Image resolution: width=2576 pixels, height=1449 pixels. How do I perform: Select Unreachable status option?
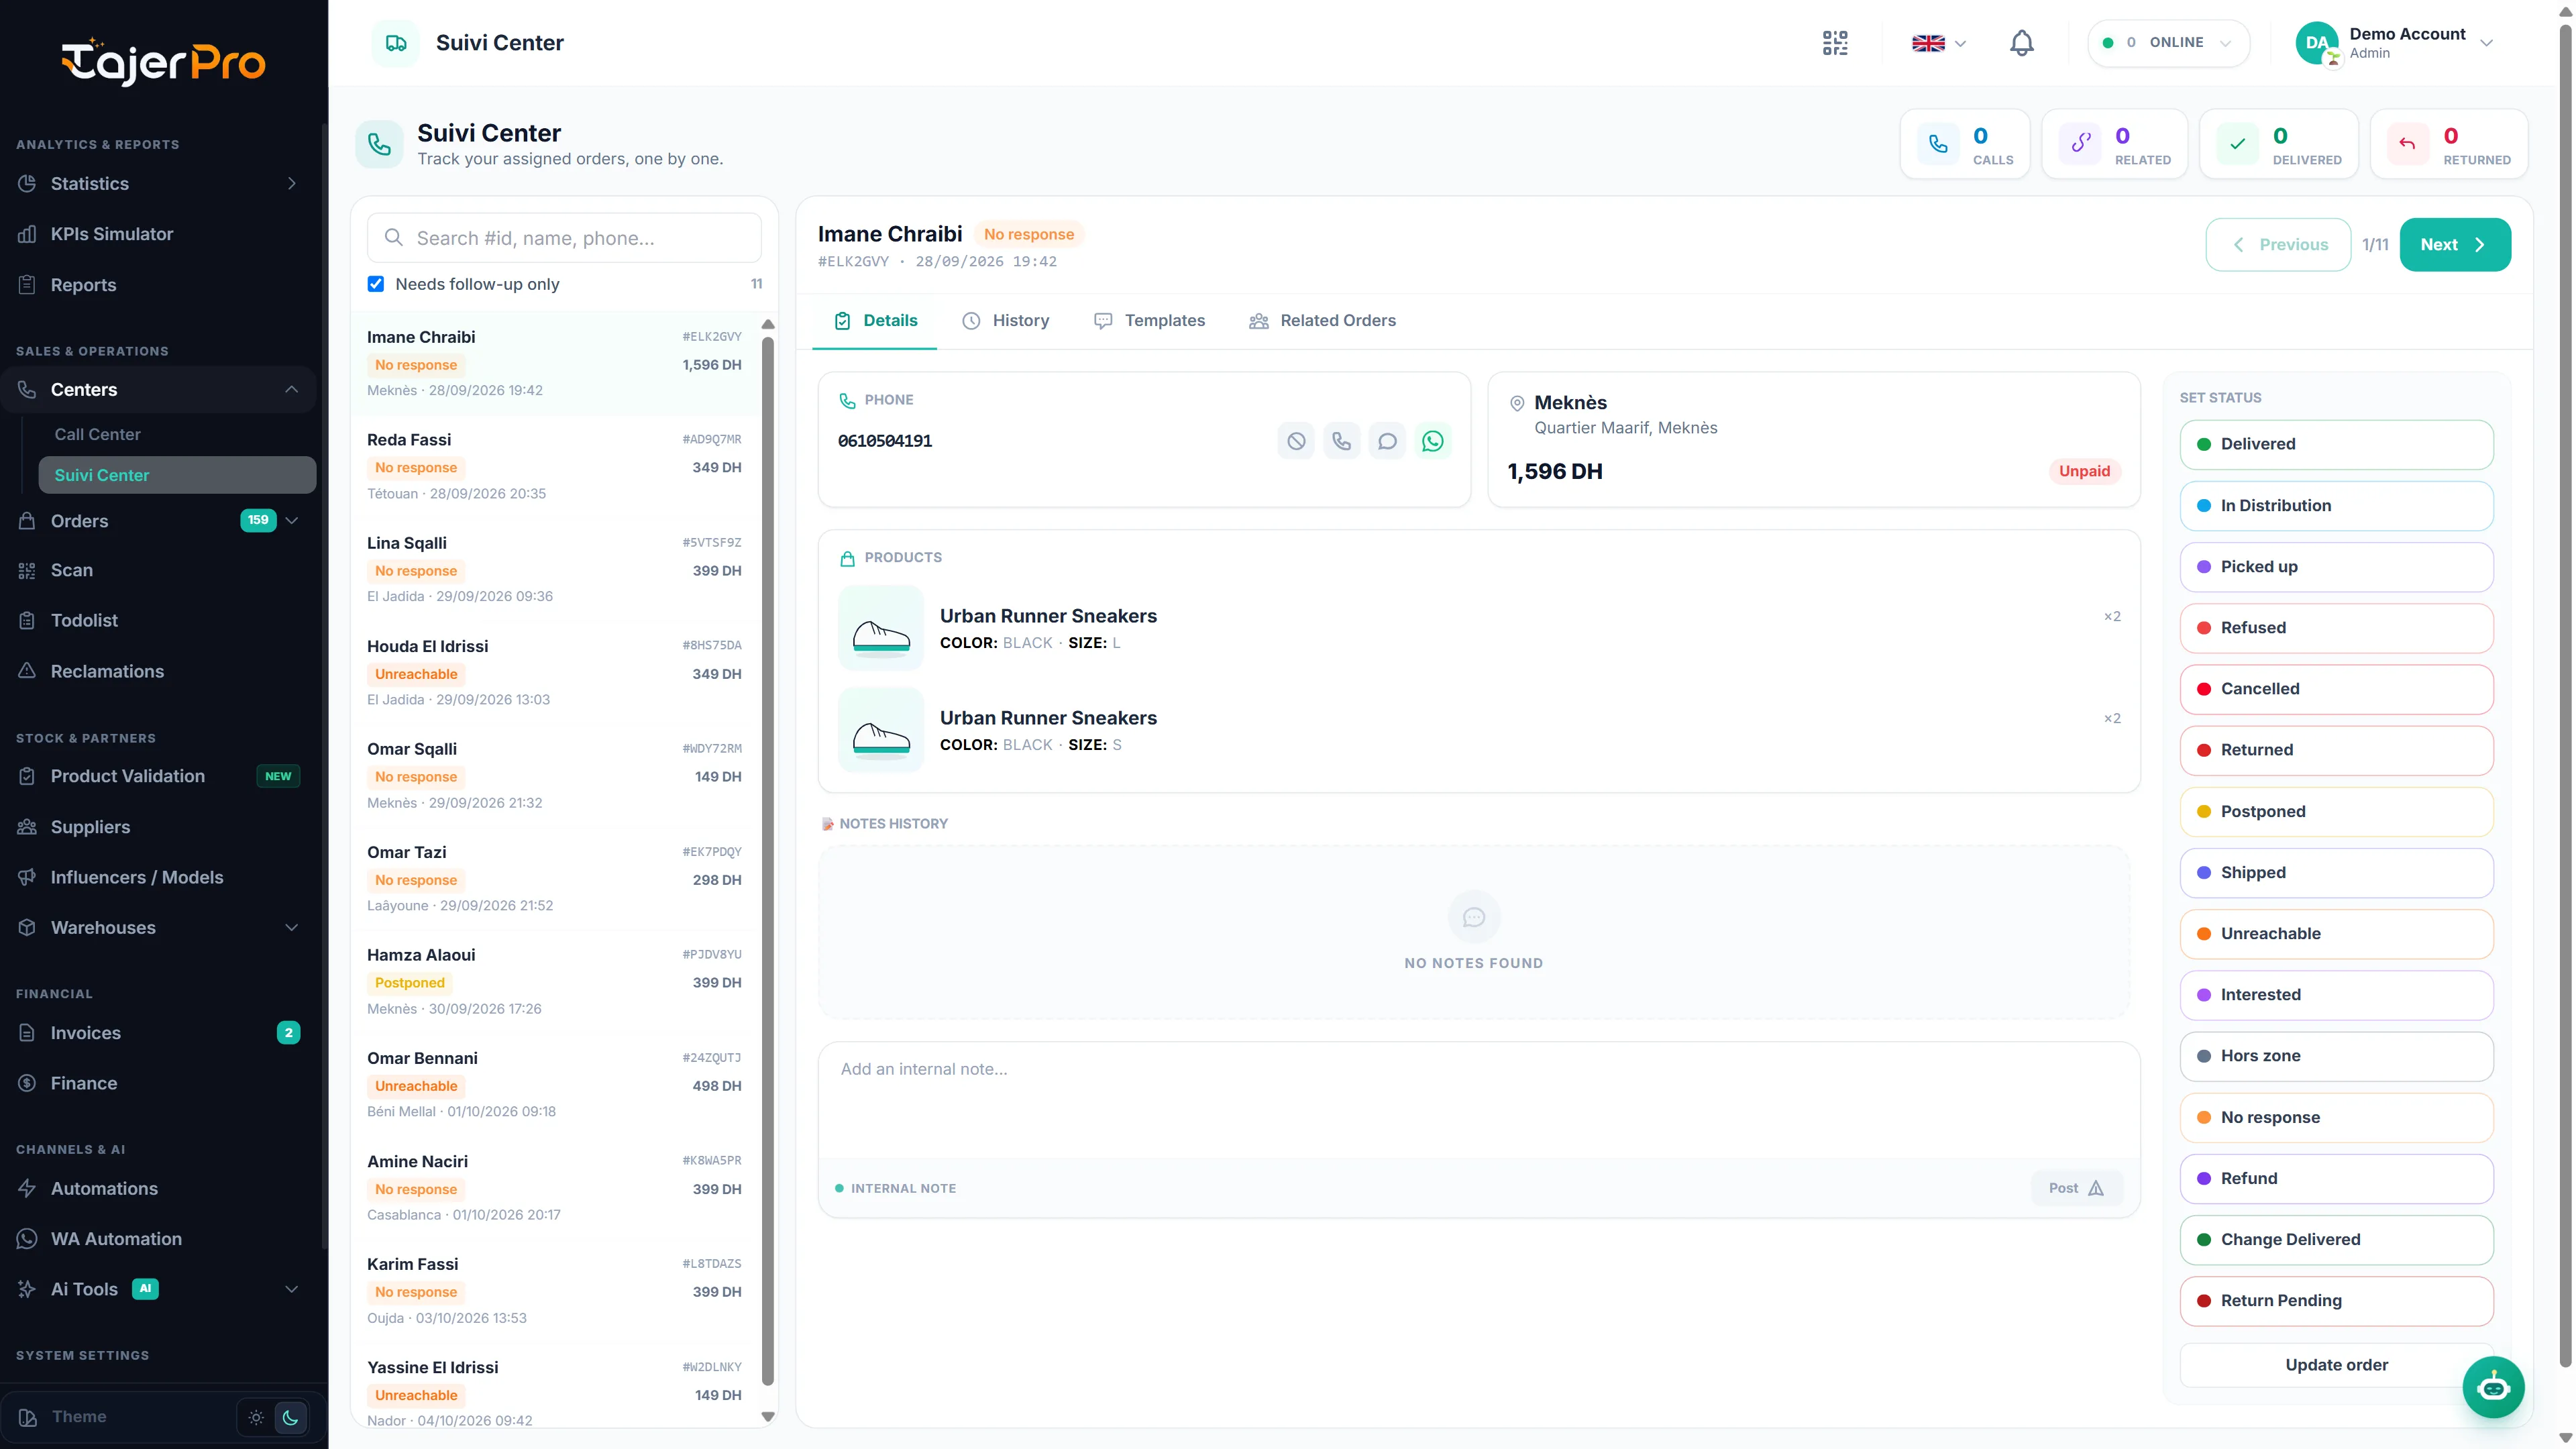(2336, 933)
